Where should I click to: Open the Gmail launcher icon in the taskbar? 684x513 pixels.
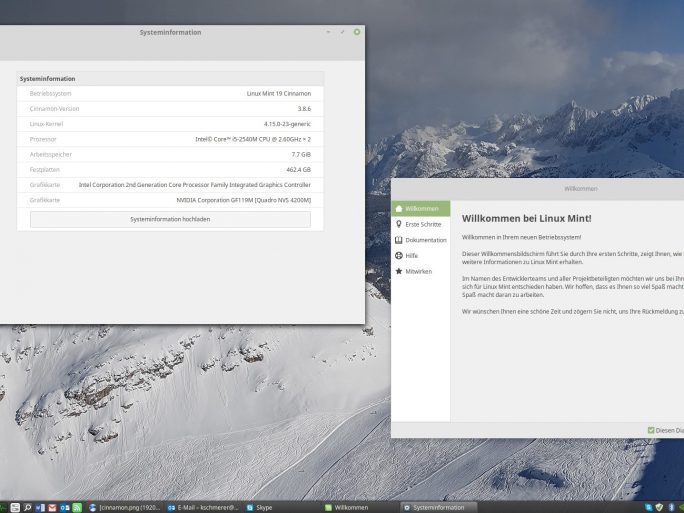click(x=52, y=507)
